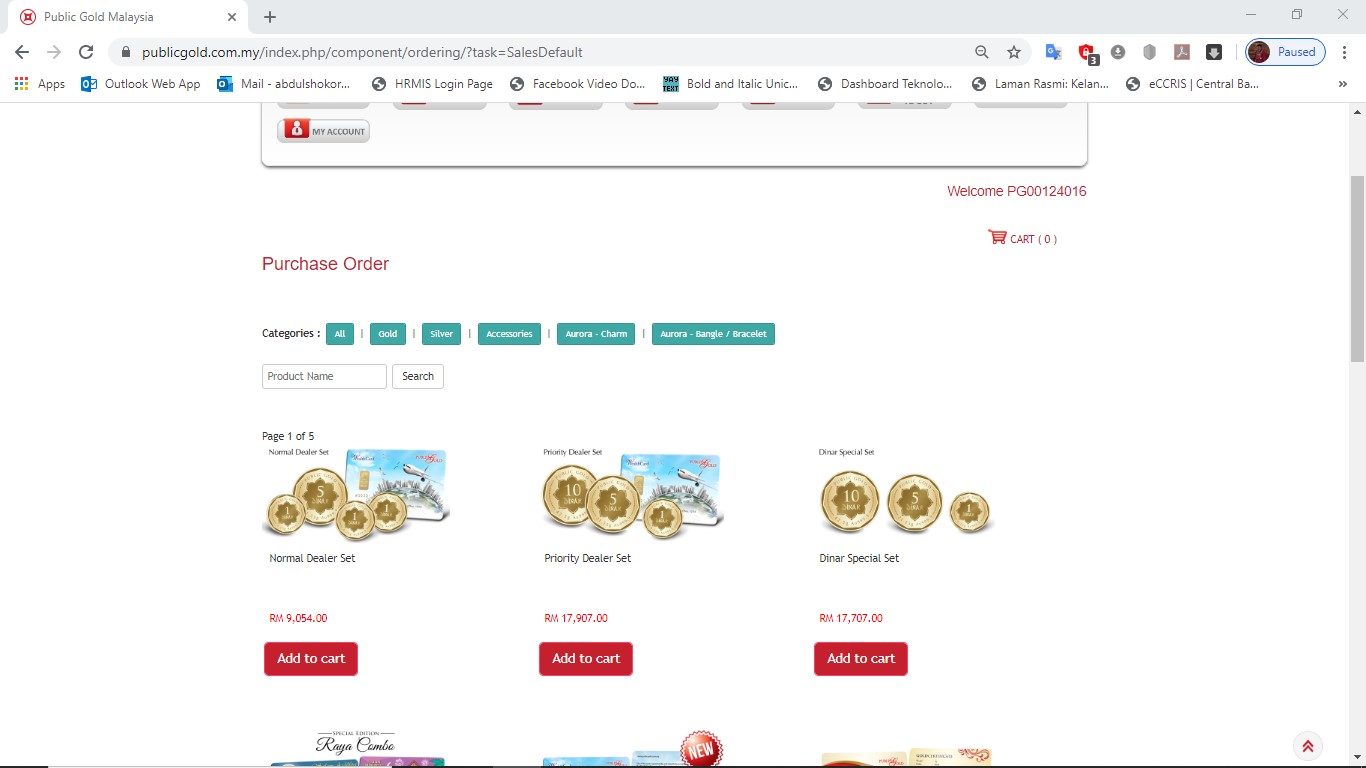Open the Google Translate extension
Image resolution: width=1366 pixels, height=768 pixels.
1053,52
